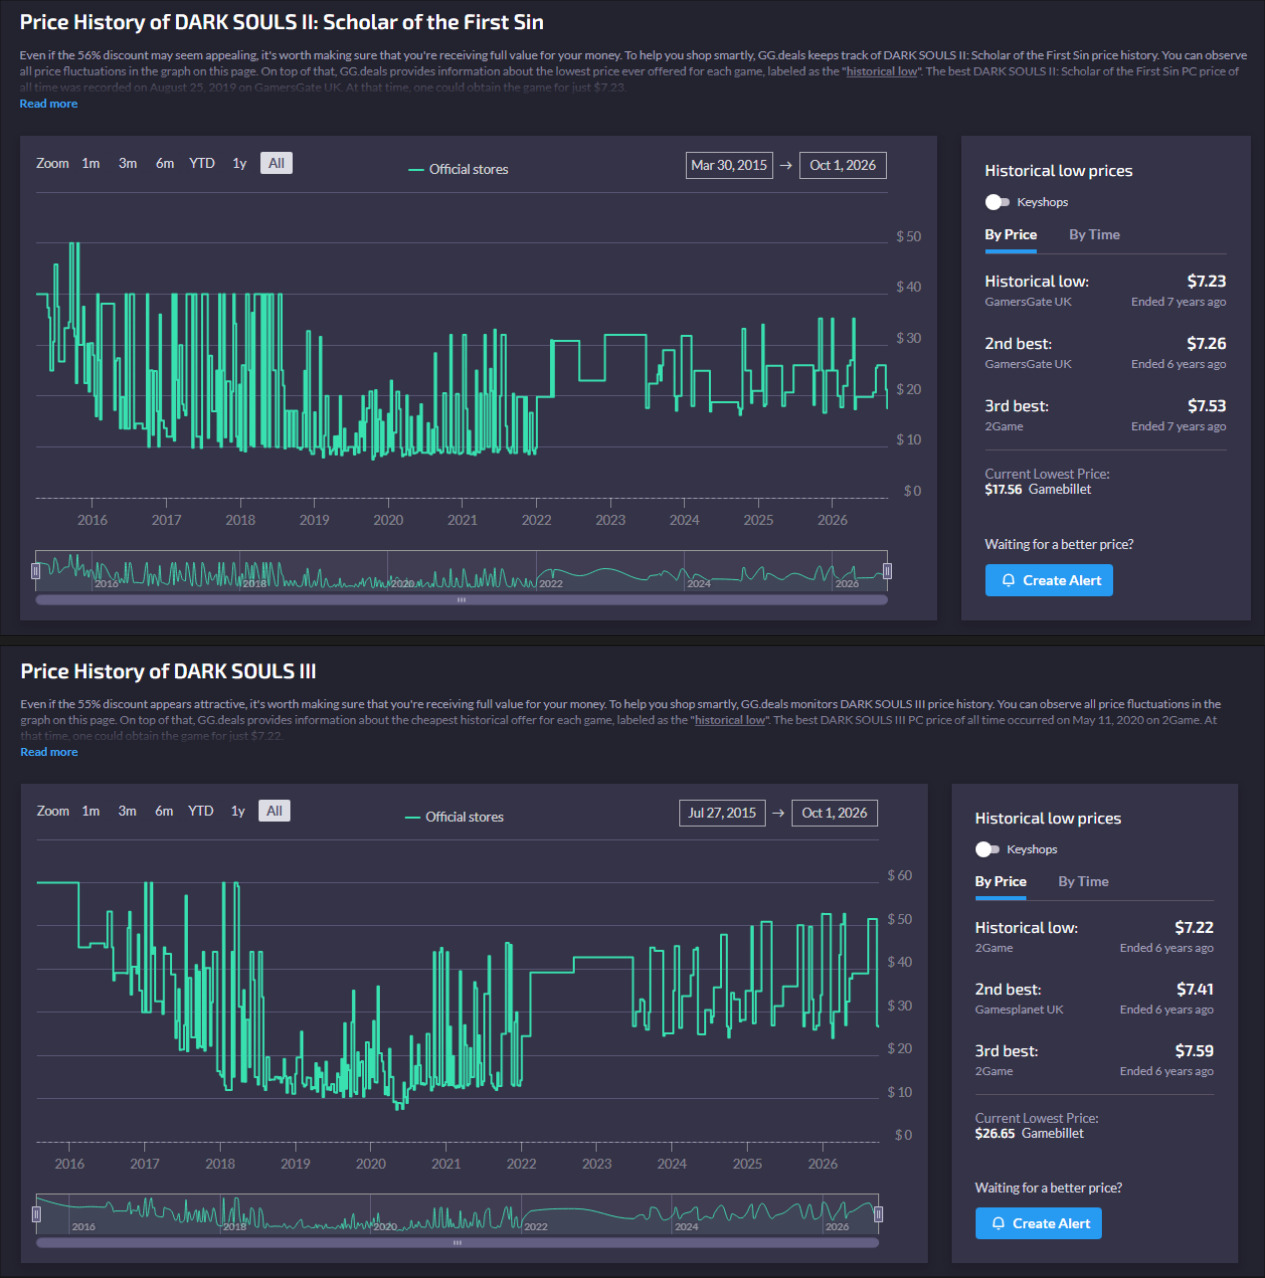This screenshot has width=1265, height=1278.
Task: Click Dark Souls III chart navigator scrollbar
Action: click(457, 1243)
